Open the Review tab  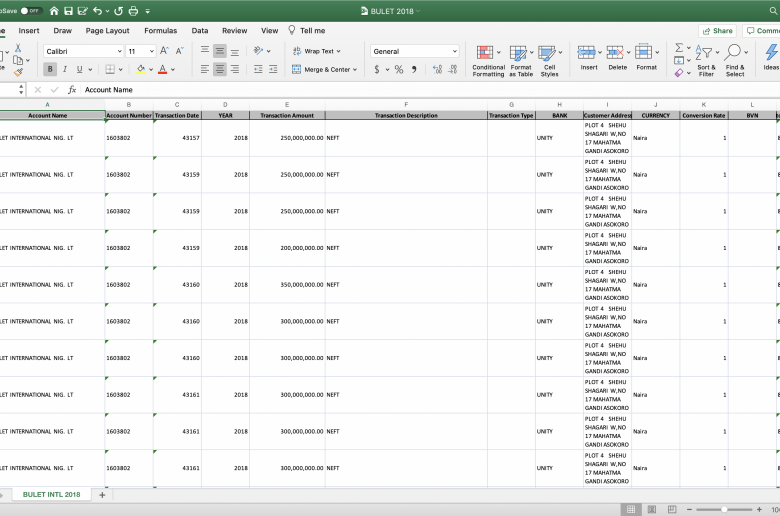tap(235, 30)
